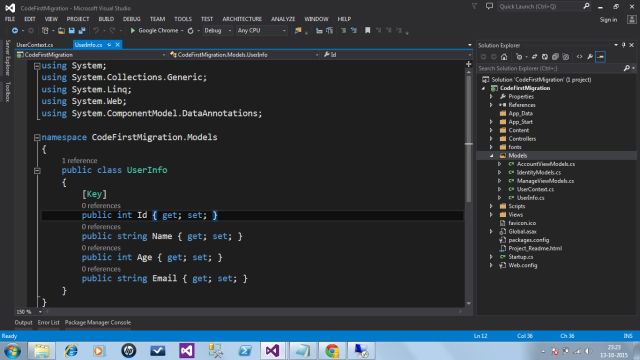640x360 pixels.
Task: Open the Server Explorer side tab
Action: [7, 57]
